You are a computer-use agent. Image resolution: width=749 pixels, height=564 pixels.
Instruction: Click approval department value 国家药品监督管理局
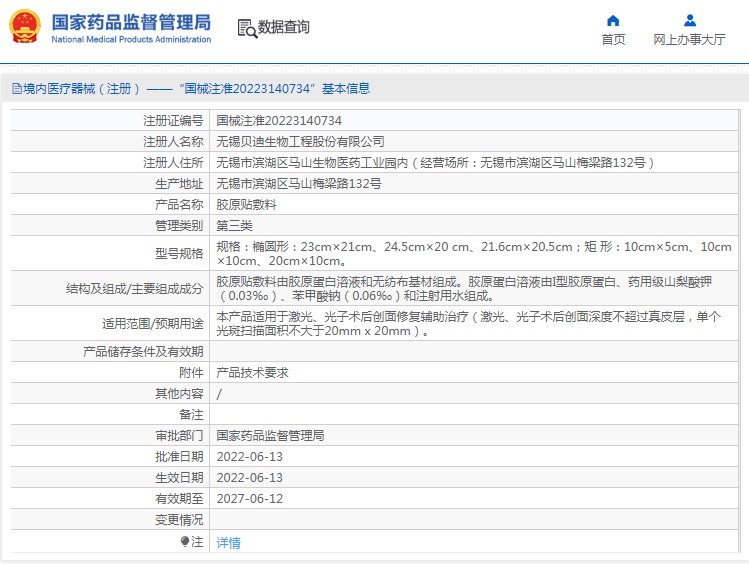click(270, 436)
